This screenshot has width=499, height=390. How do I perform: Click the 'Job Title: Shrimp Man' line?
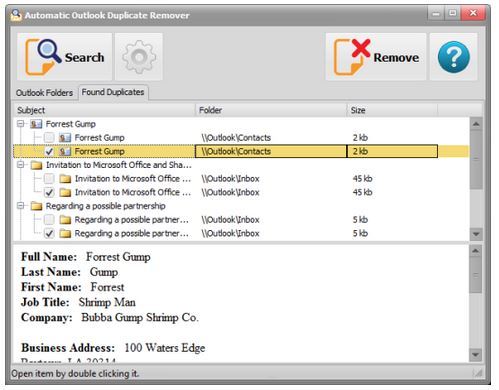pos(78,302)
